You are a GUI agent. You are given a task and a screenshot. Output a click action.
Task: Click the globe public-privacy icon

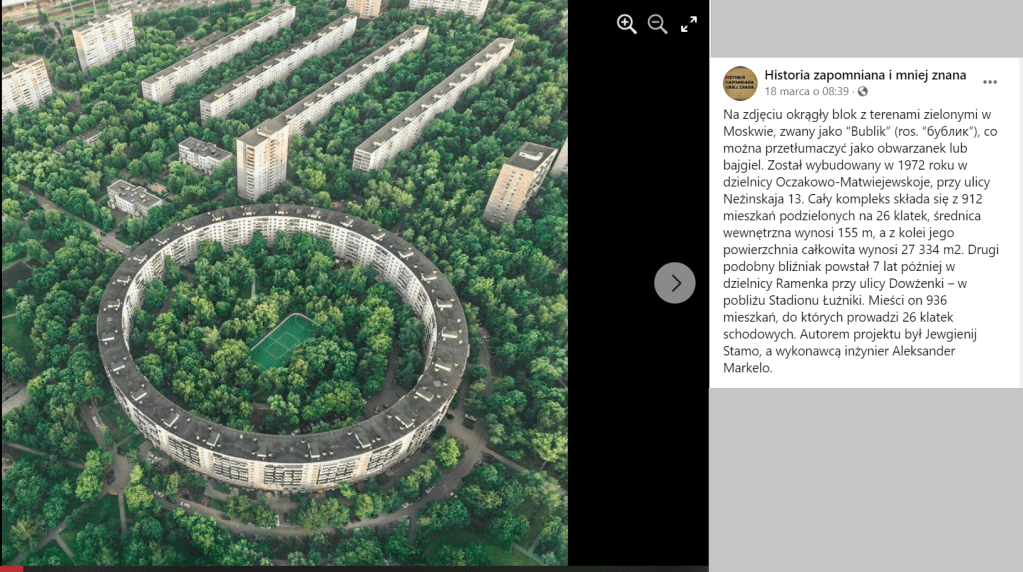coord(863,91)
